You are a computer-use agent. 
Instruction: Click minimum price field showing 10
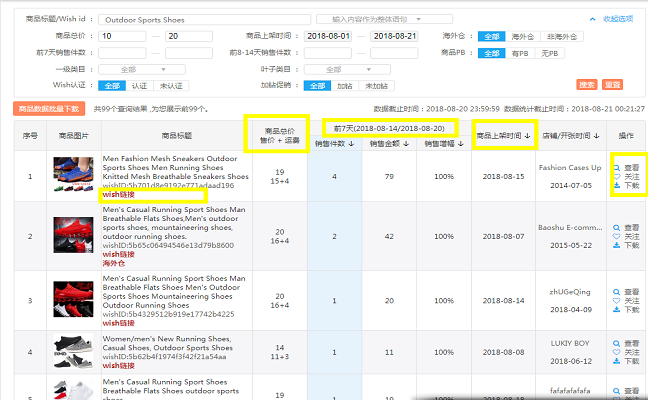click(122, 36)
